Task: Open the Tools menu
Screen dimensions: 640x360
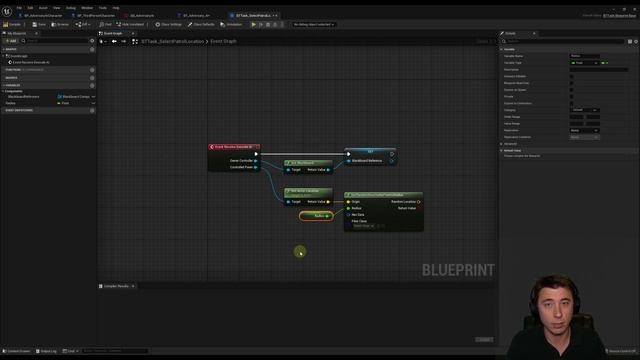Action: pos(102,8)
